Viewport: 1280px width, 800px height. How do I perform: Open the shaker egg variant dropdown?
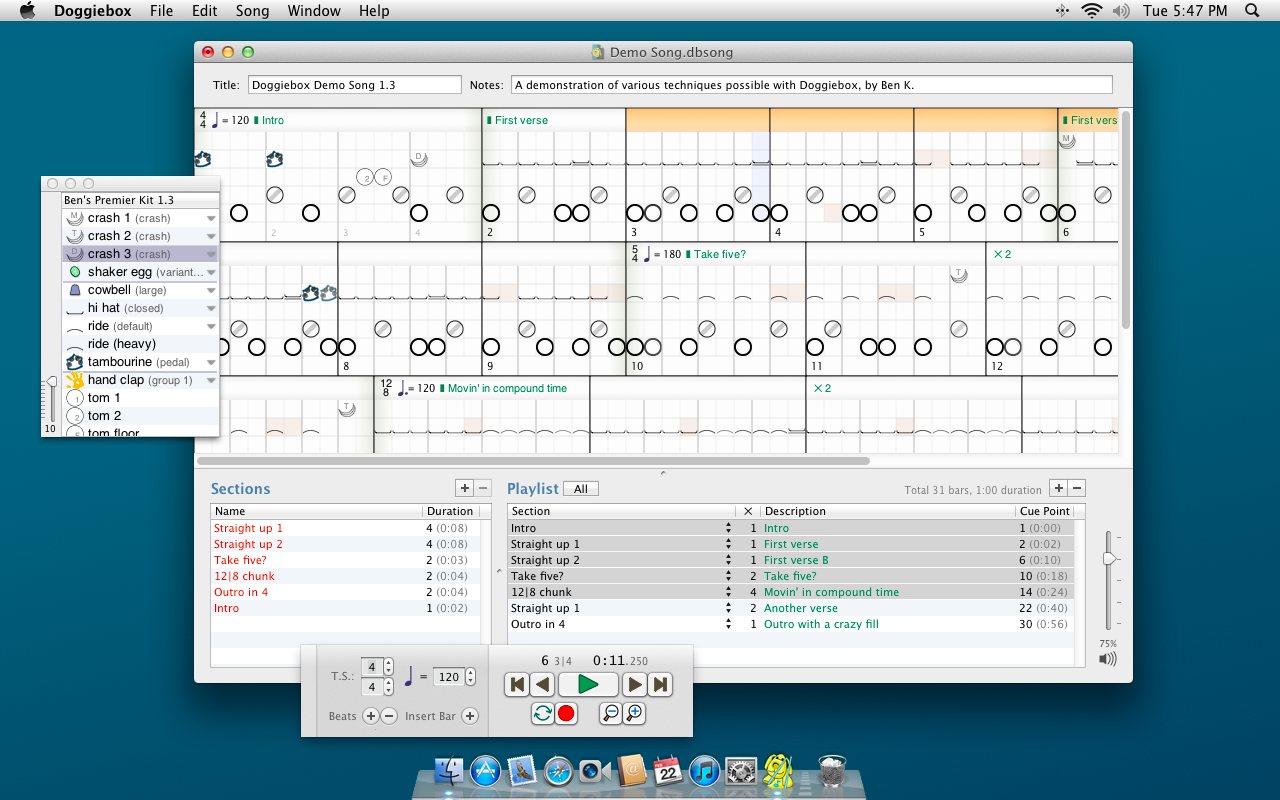coord(211,272)
